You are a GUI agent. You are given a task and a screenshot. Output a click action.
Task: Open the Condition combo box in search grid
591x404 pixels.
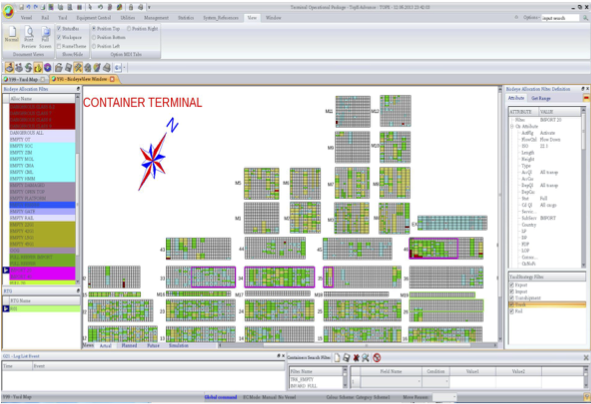click(x=436, y=382)
